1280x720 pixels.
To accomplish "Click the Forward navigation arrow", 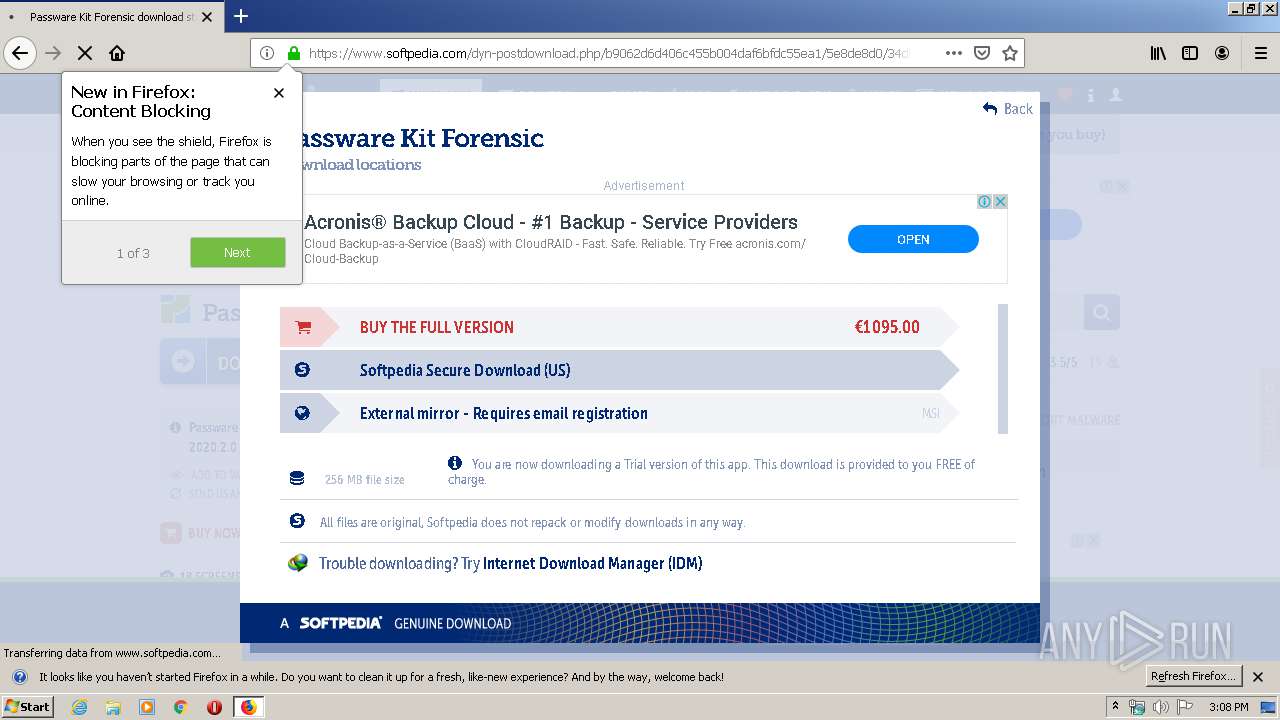I will click(53, 53).
